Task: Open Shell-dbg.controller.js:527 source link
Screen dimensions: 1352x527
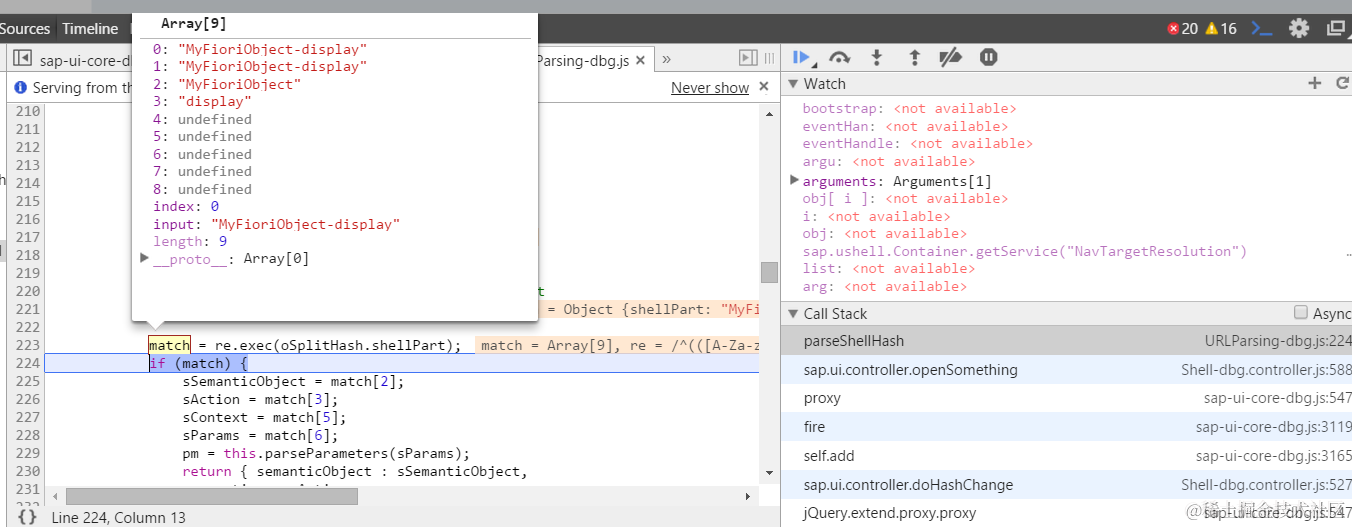Action: point(1266,485)
